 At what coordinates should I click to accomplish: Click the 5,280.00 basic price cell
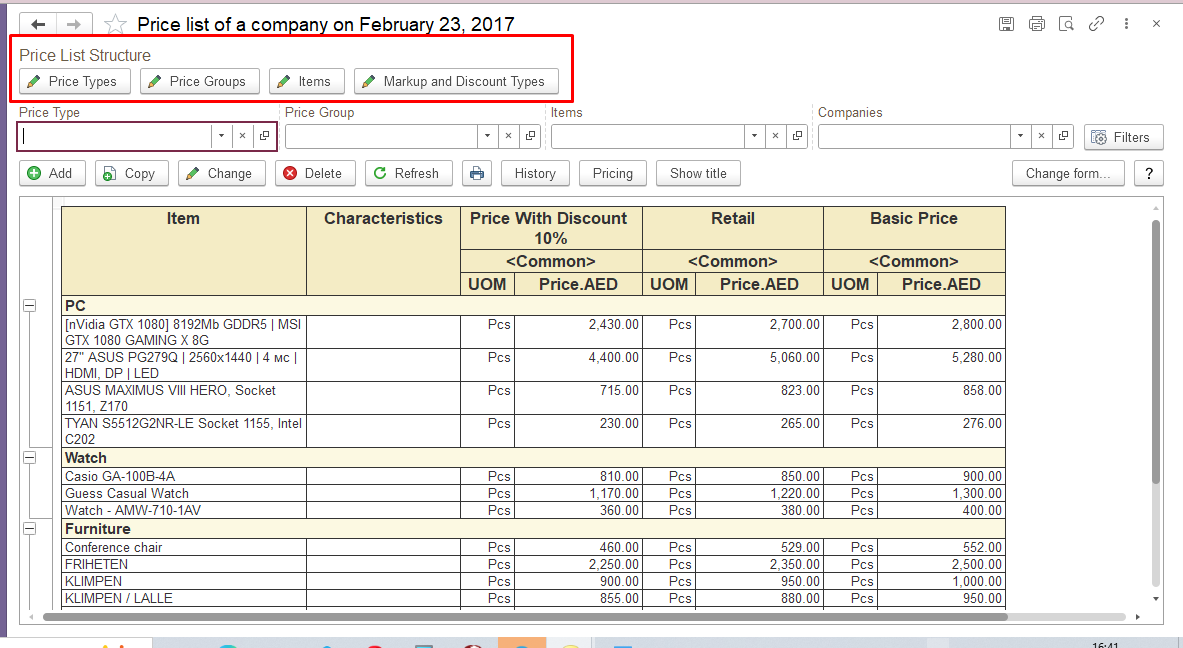click(942, 365)
